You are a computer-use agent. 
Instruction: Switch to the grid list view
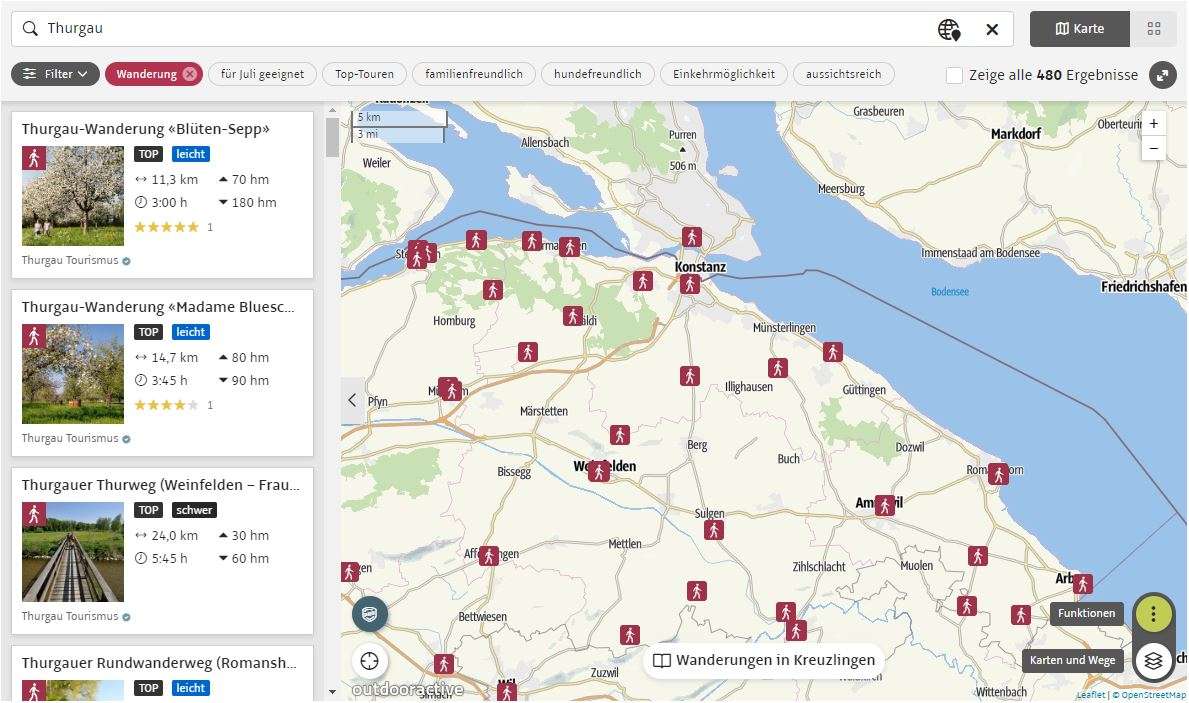point(1153,29)
